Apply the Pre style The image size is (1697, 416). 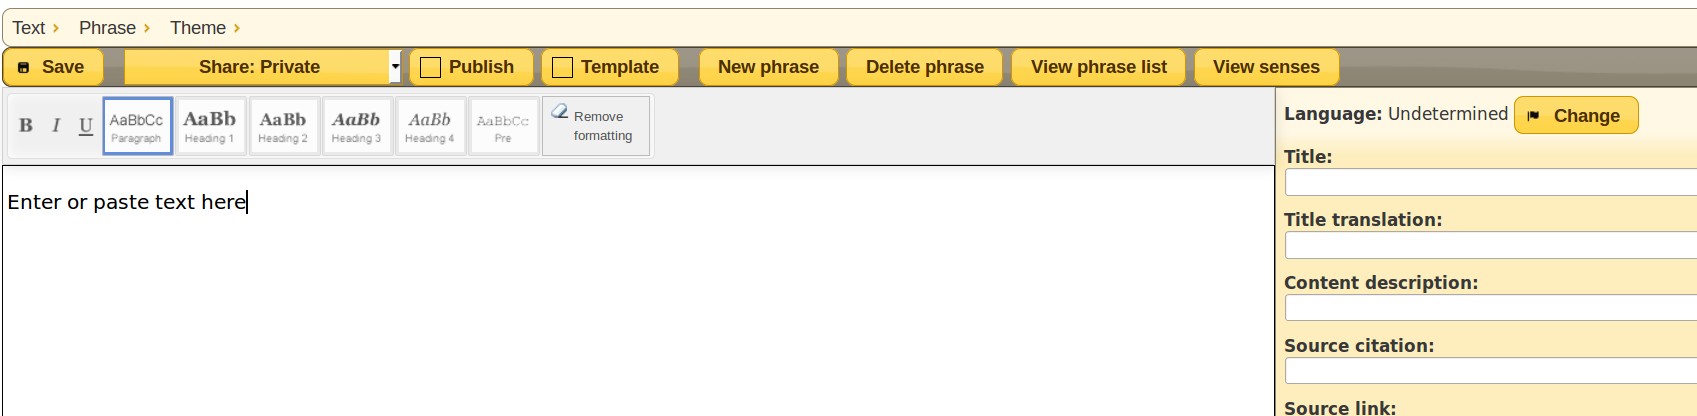[x=503, y=126]
